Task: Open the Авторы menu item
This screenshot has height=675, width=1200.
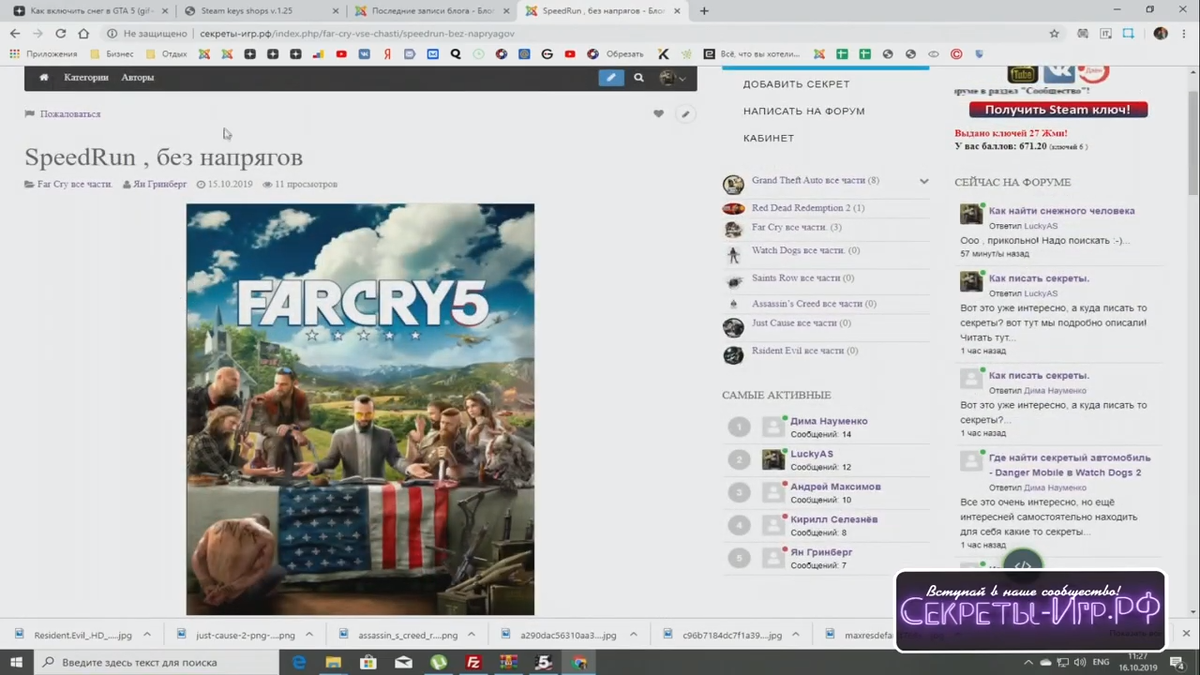Action: tap(138, 77)
